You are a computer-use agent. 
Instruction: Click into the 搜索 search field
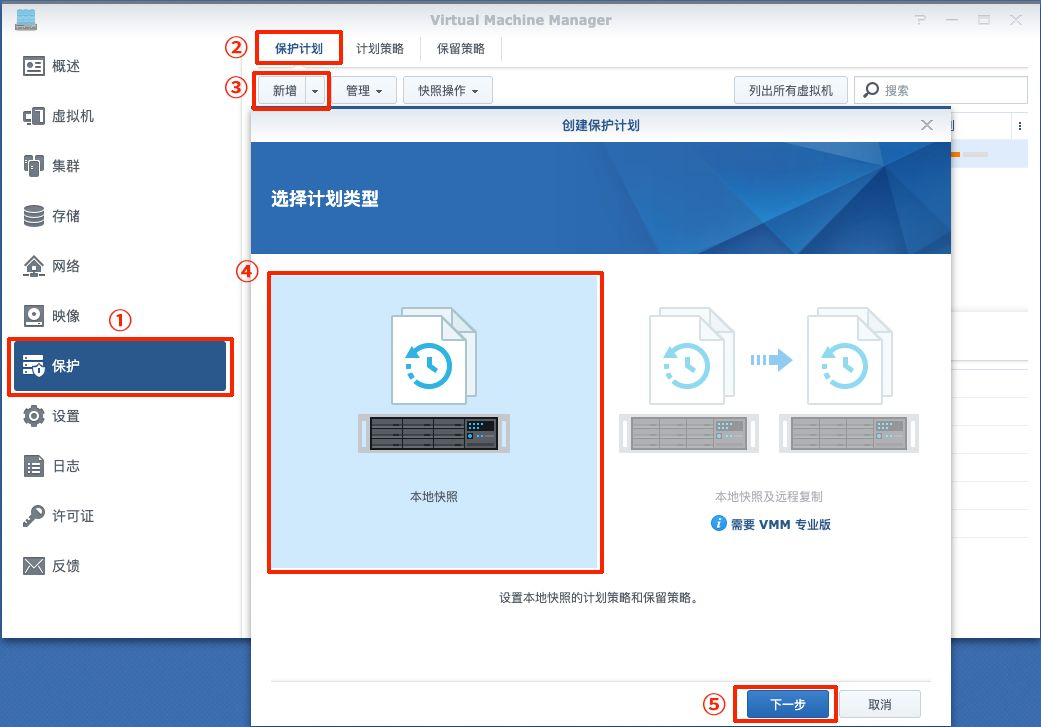pos(941,90)
